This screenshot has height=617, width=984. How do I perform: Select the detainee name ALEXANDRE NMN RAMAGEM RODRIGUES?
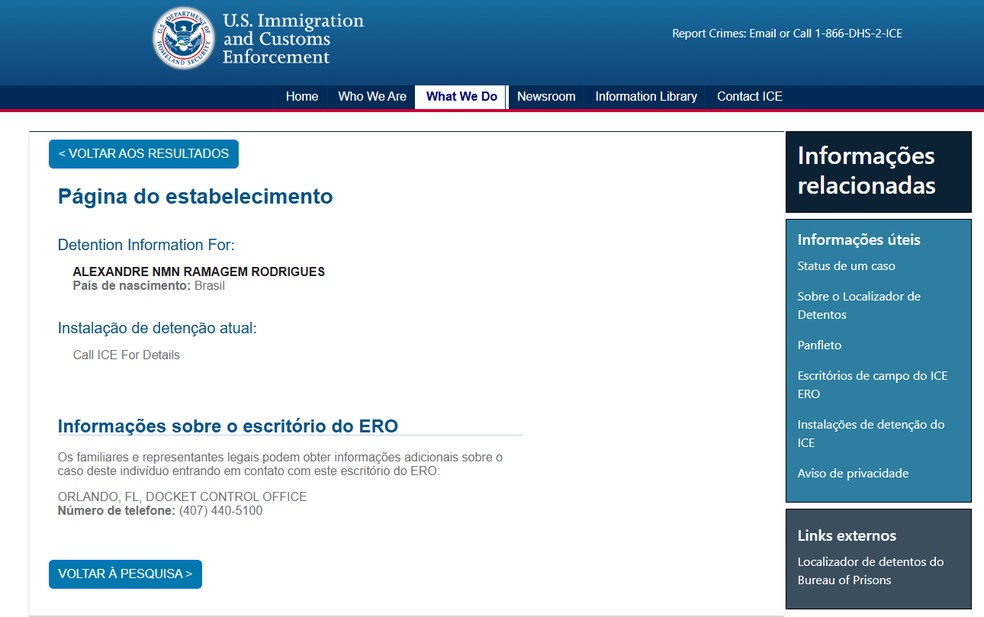(197, 271)
